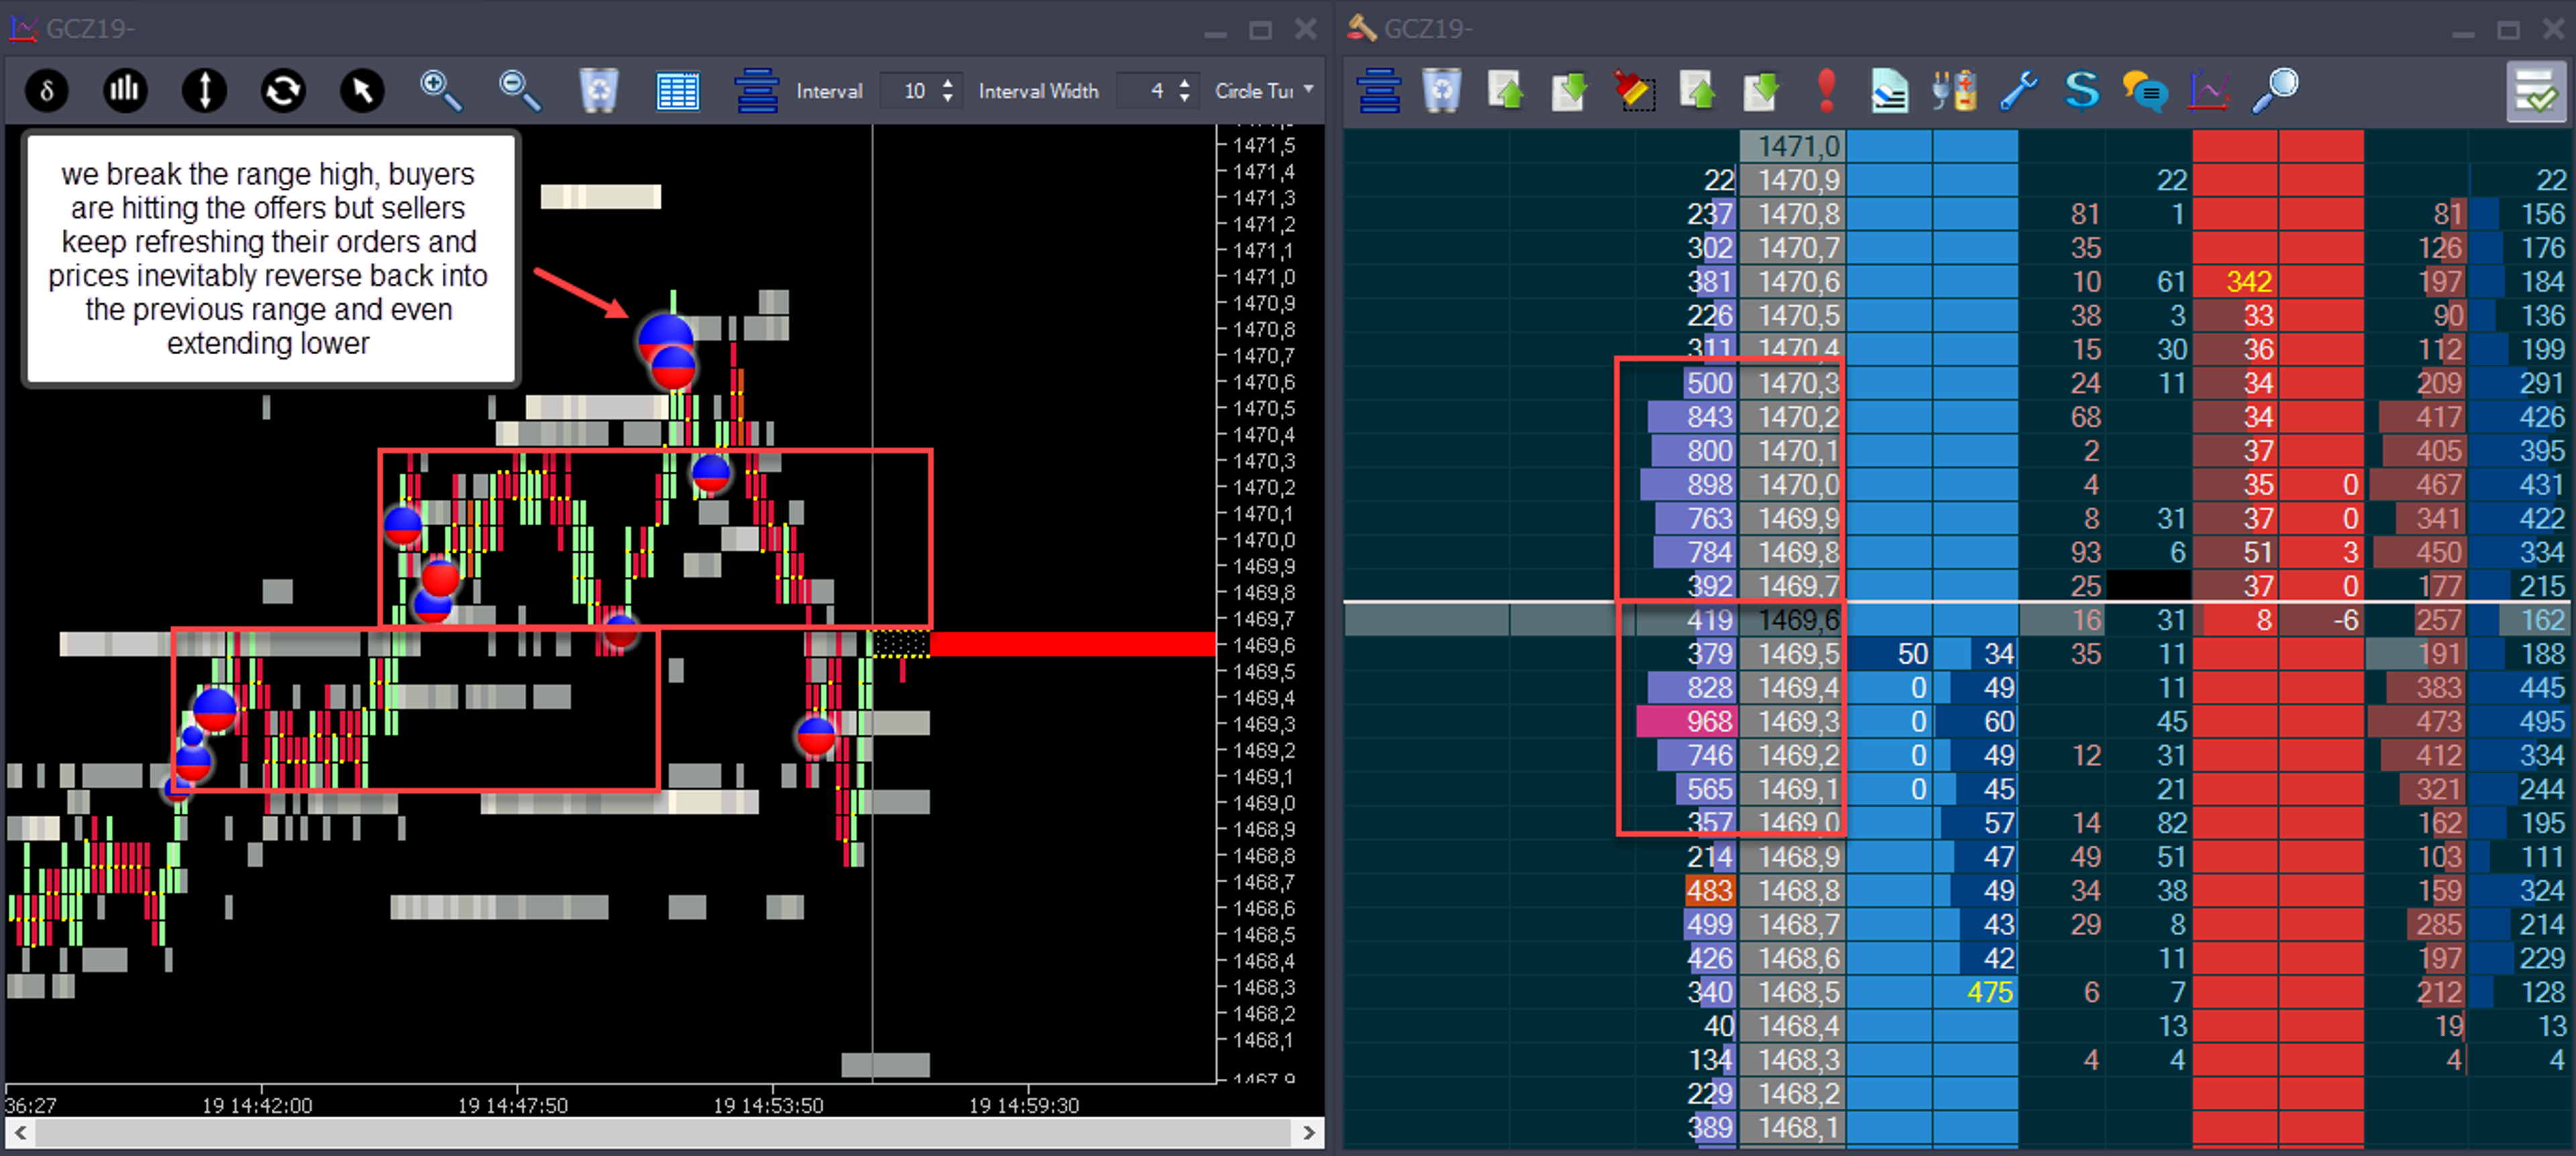Image resolution: width=2576 pixels, height=1156 pixels.
Task: Click up-arrow page icon right of paintbrush
Action: (x=1697, y=91)
